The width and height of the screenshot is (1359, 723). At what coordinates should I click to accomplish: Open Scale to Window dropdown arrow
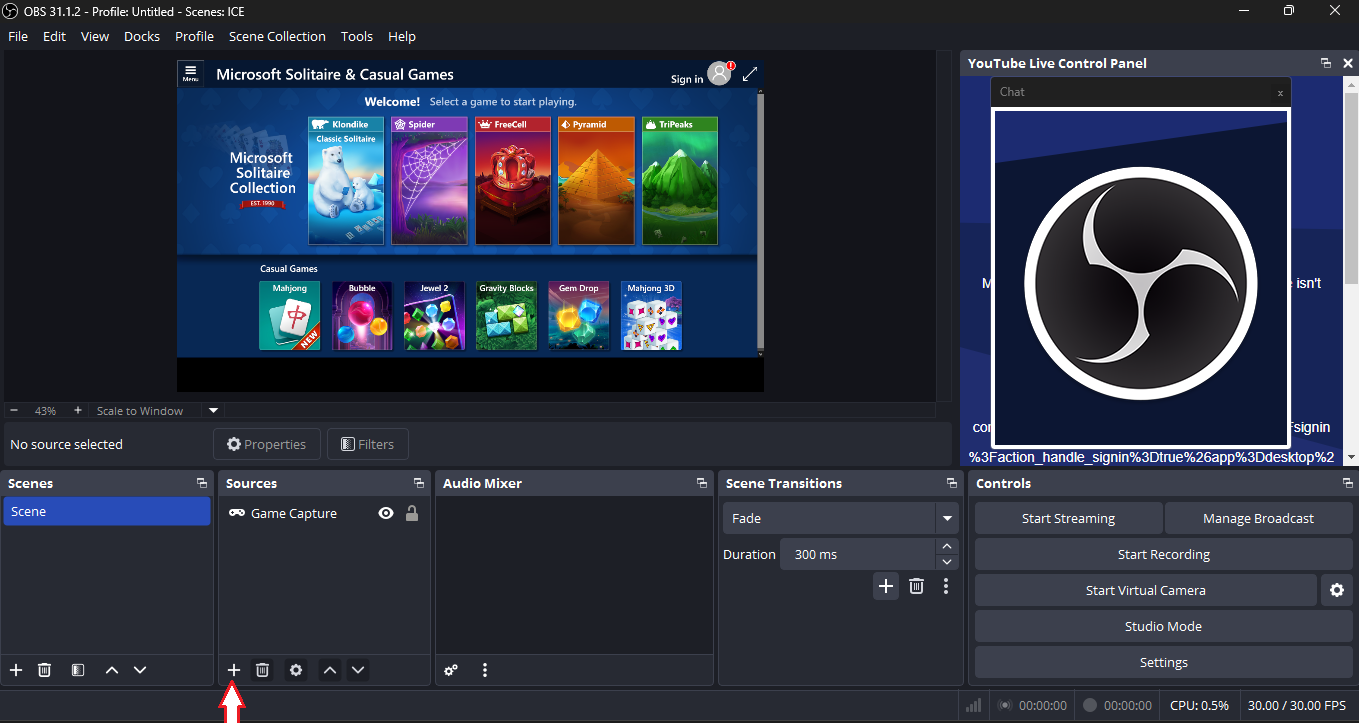pyautogui.click(x=213, y=410)
